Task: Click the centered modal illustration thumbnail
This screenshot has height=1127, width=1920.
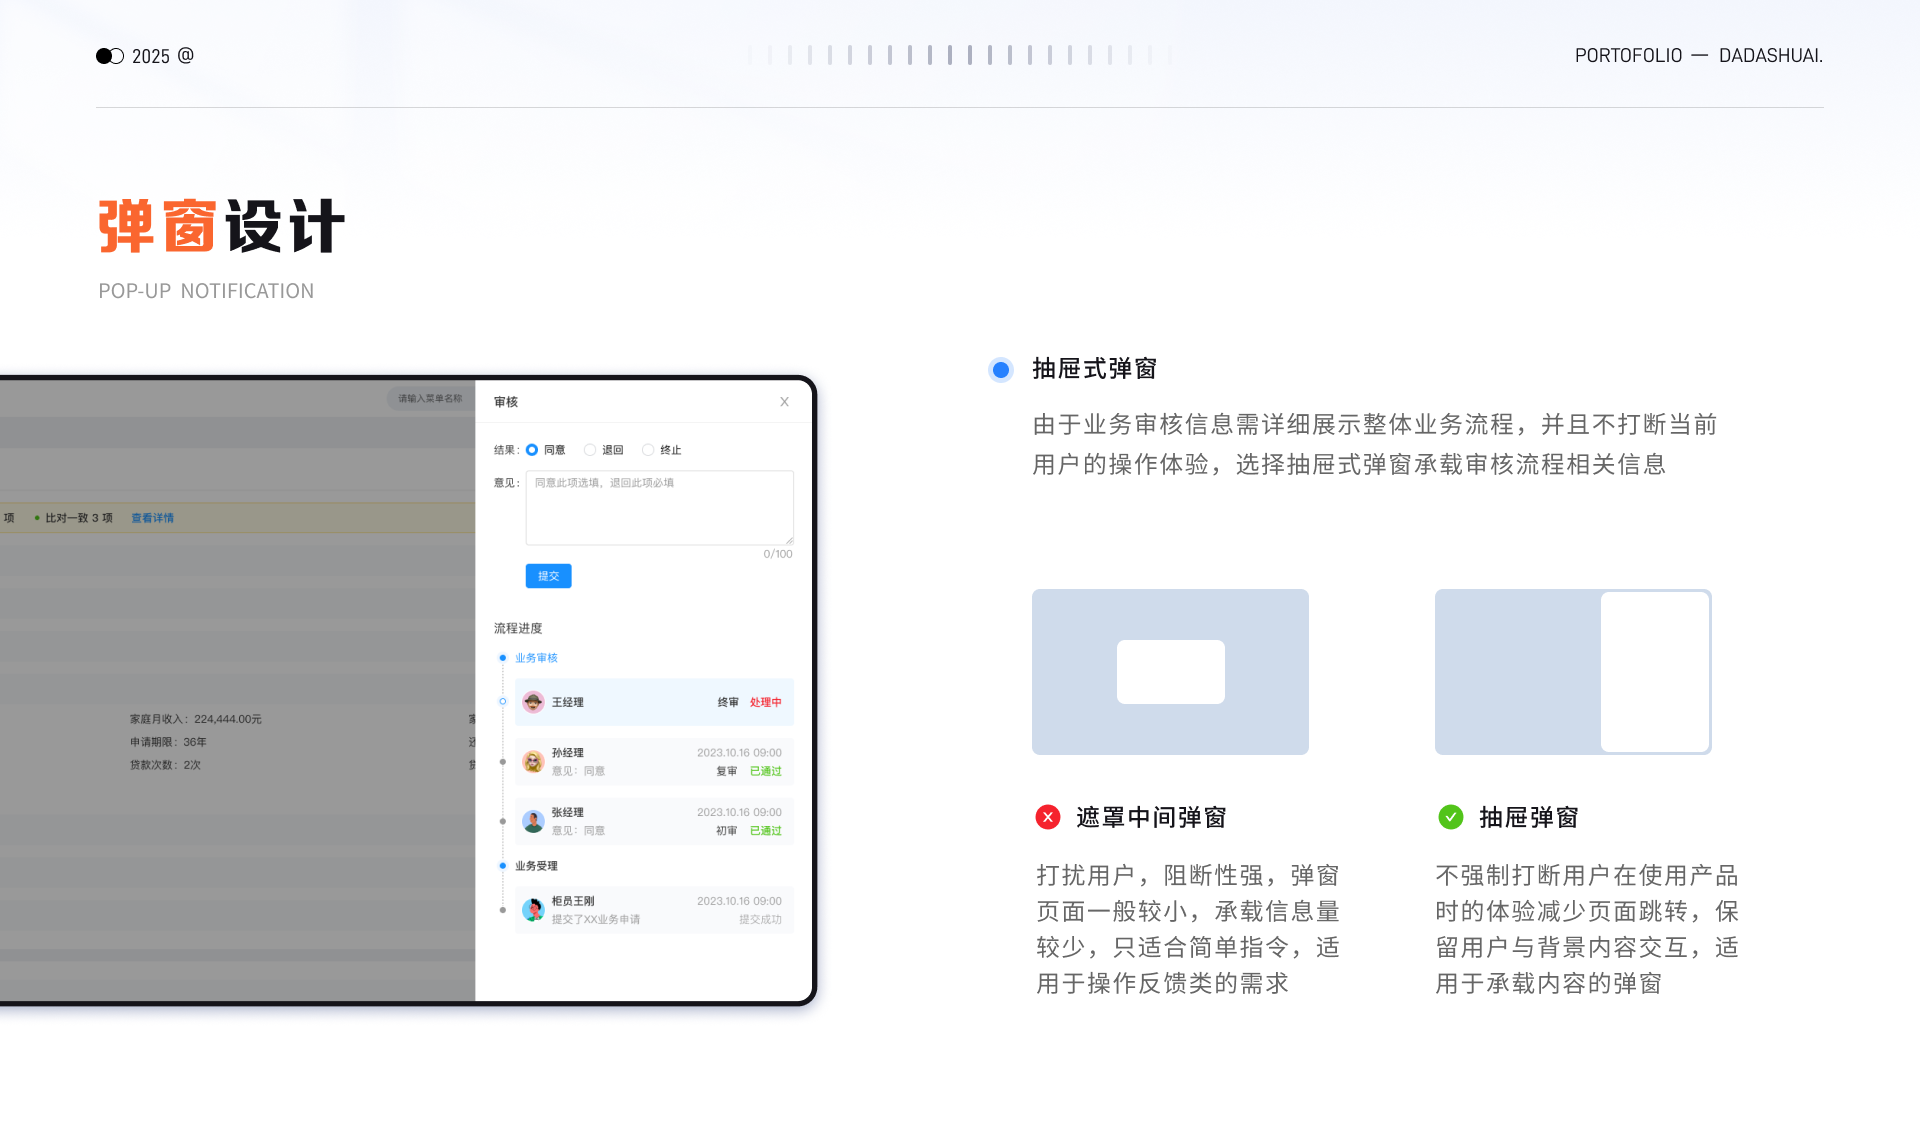Action: click(x=1170, y=672)
